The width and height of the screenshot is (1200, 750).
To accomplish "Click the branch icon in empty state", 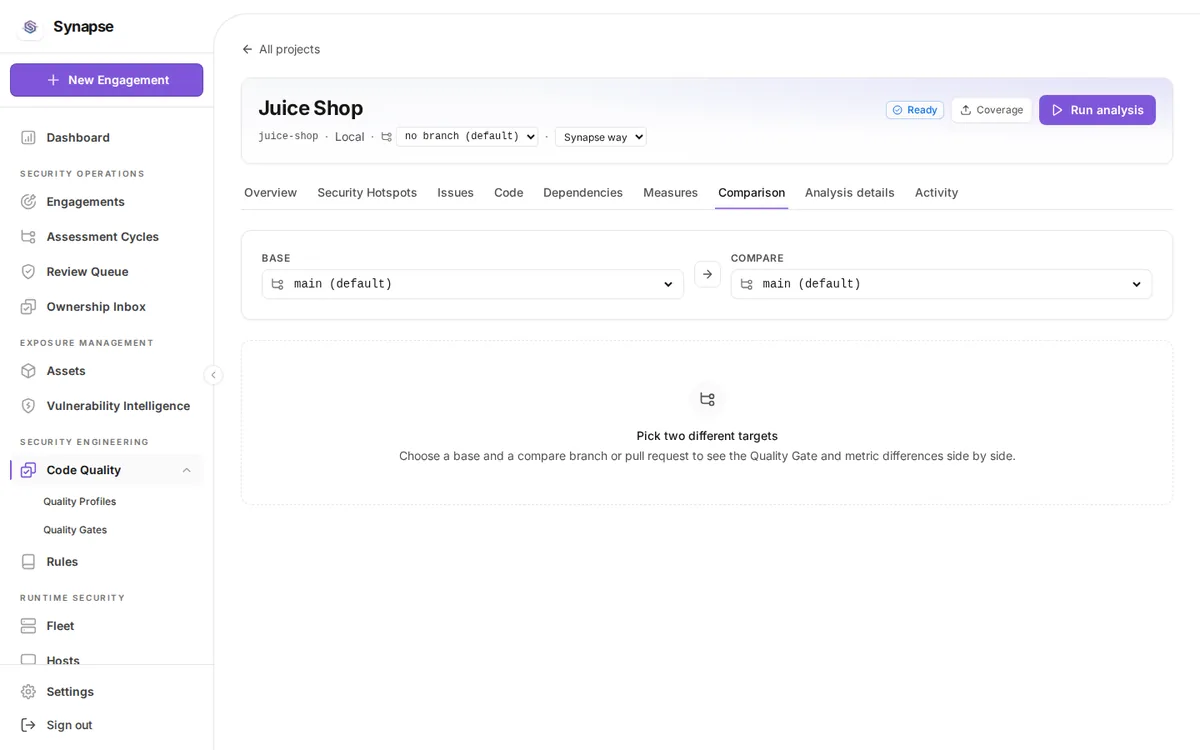I will point(707,399).
